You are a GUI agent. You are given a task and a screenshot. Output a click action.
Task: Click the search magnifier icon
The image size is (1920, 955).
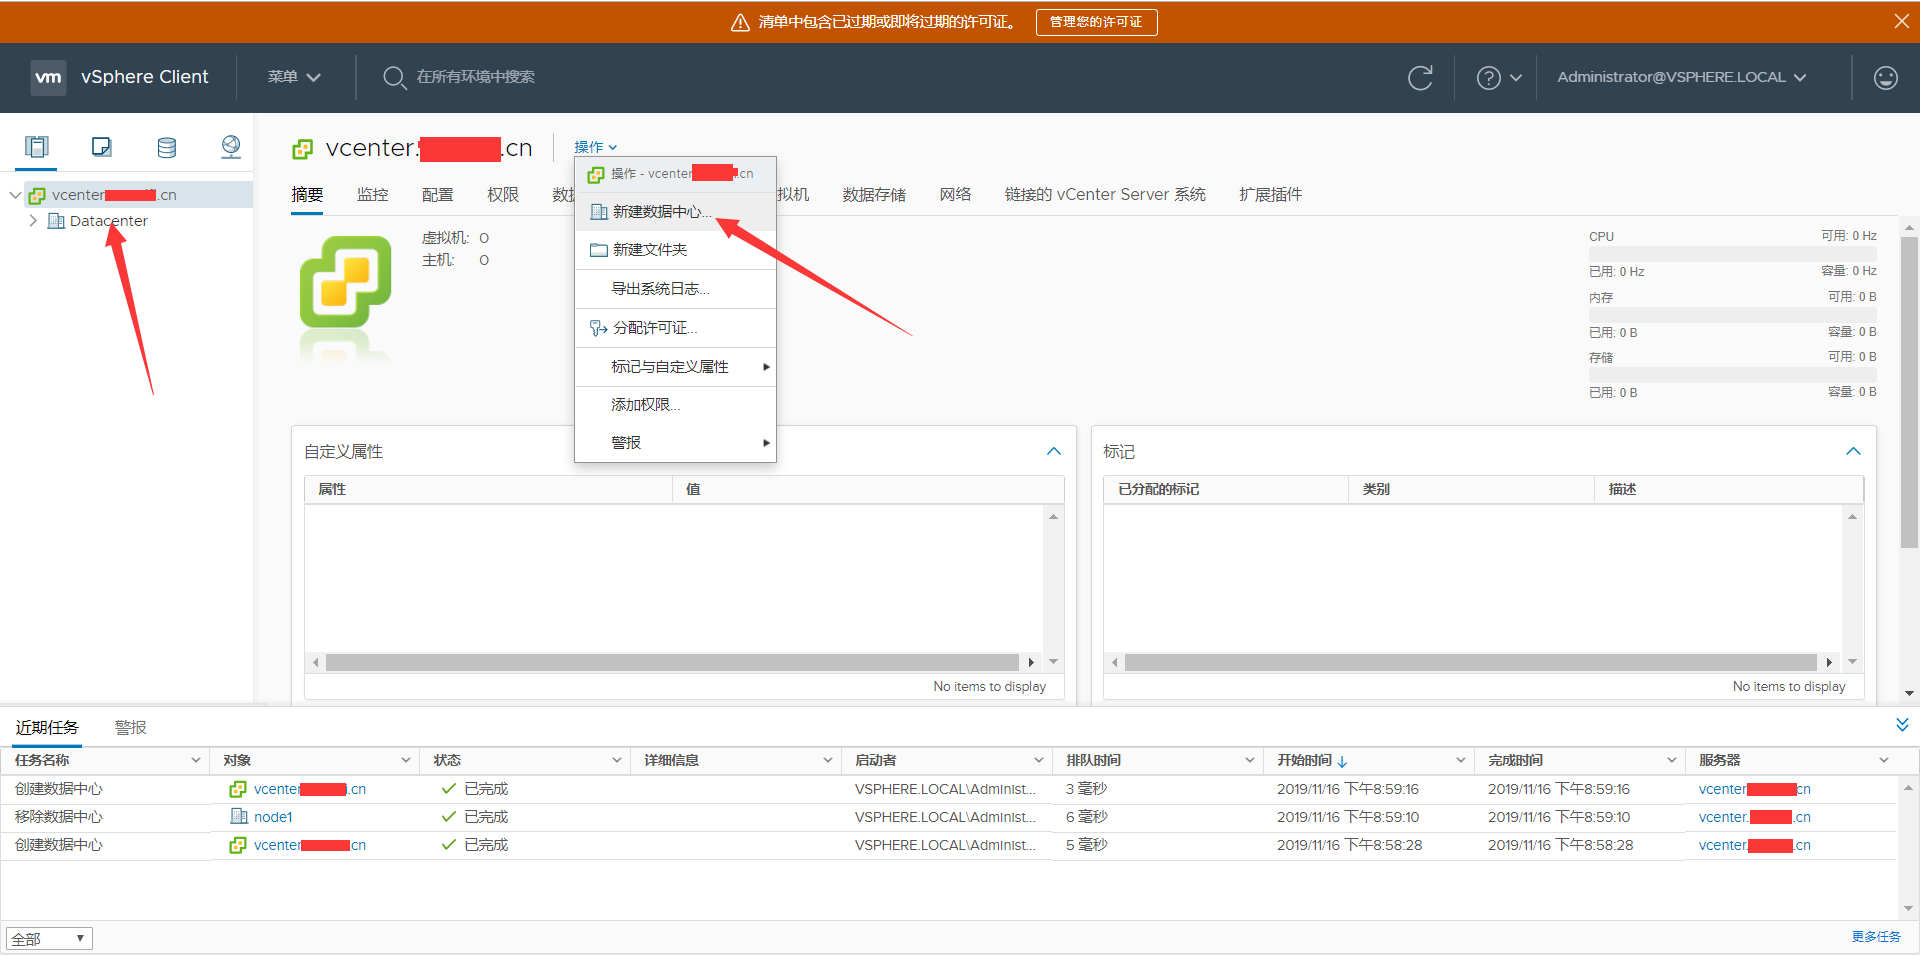click(394, 77)
